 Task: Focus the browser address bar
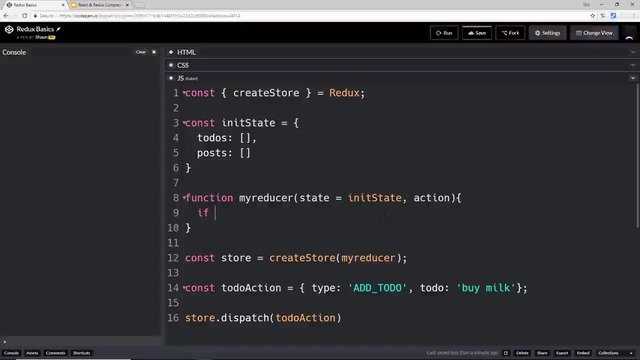click(310, 16)
